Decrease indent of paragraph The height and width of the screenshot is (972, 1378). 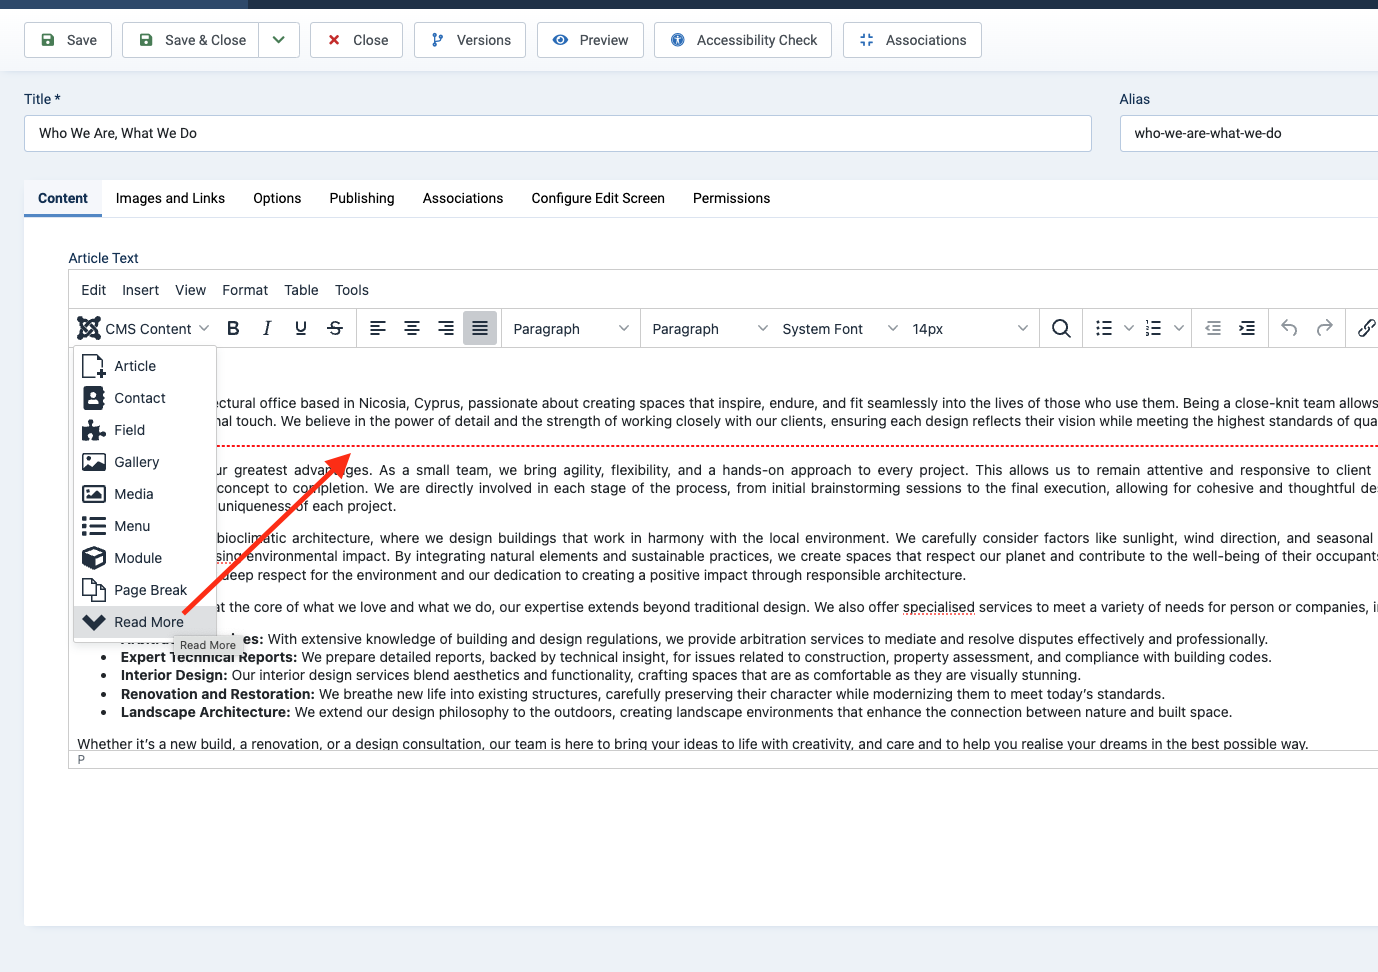pyautogui.click(x=1213, y=328)
